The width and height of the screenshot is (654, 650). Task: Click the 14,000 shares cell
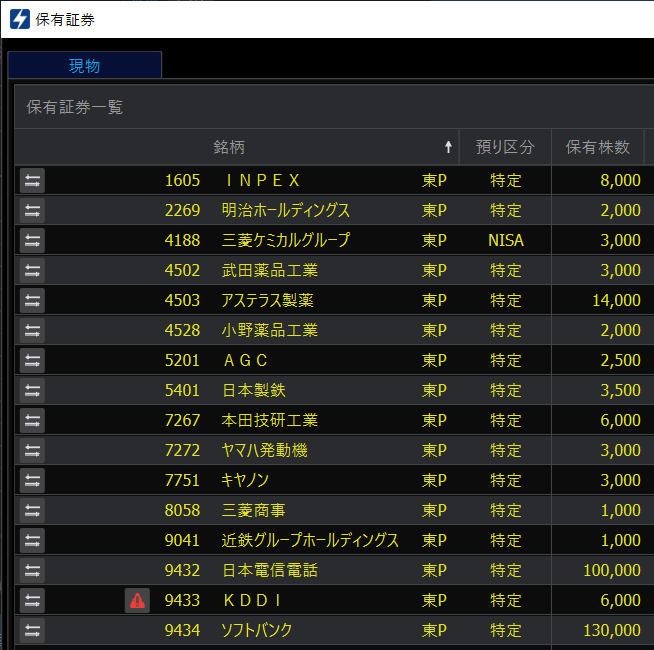click(616, 301)
